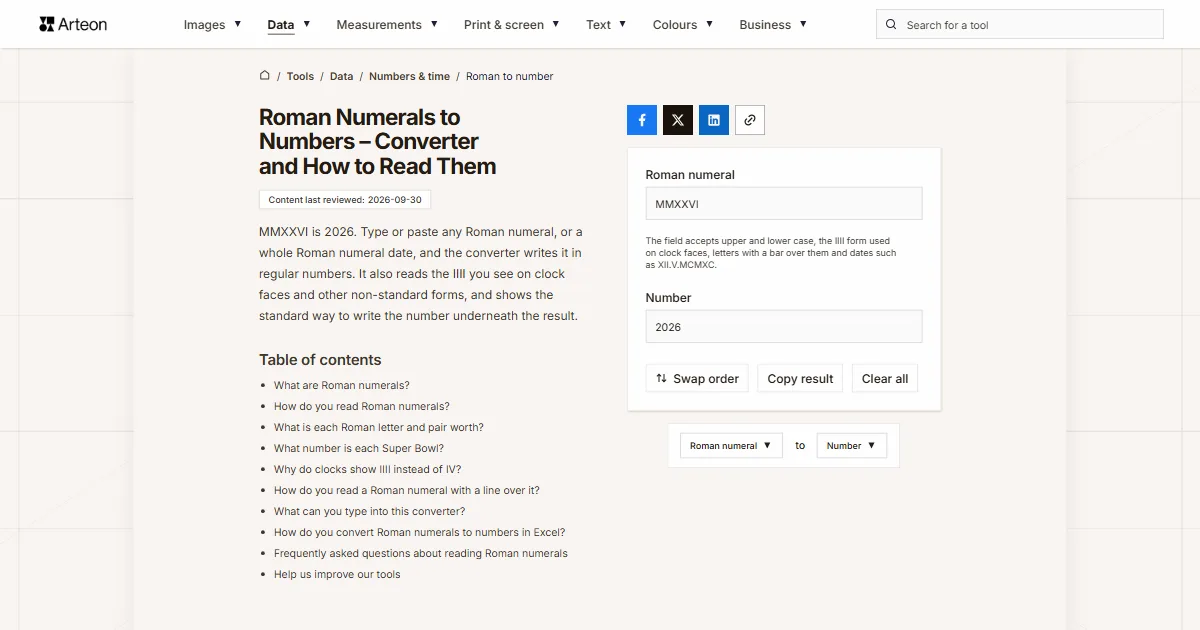1200x630 pixels.
Task: Click the Clear all button
Action: (885, 378)
